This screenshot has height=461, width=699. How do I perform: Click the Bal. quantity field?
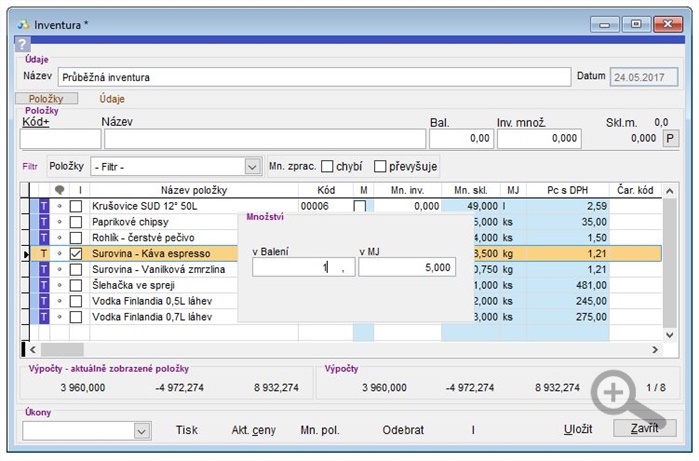coord(461,139)
